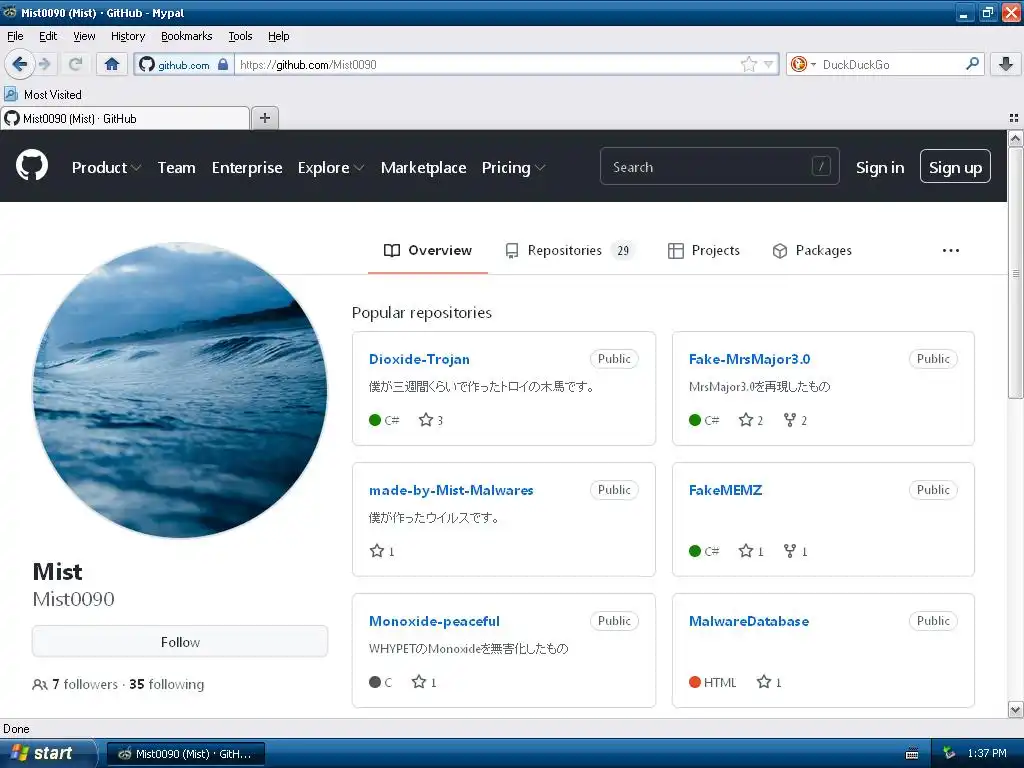Select the Overview tab
1024x768 pixels.
[428, 250]
